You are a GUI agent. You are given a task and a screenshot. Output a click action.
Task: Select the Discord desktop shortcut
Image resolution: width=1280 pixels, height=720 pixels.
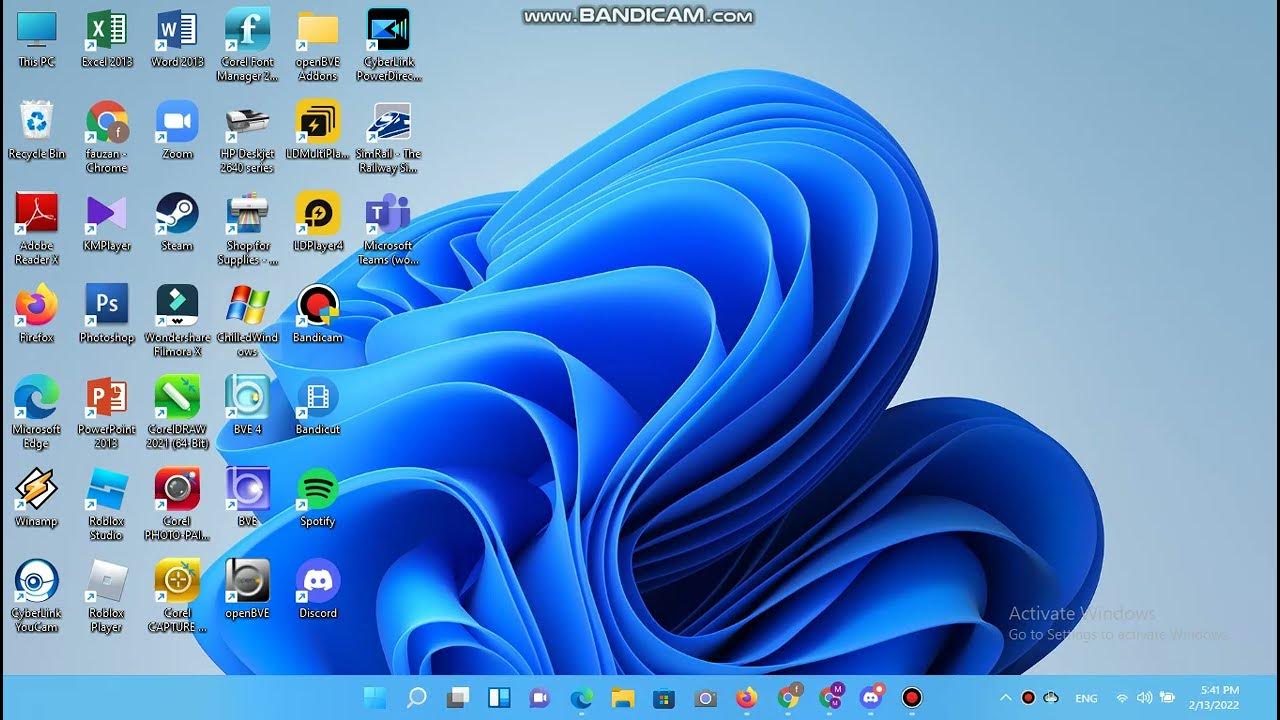tap(318, 591)
